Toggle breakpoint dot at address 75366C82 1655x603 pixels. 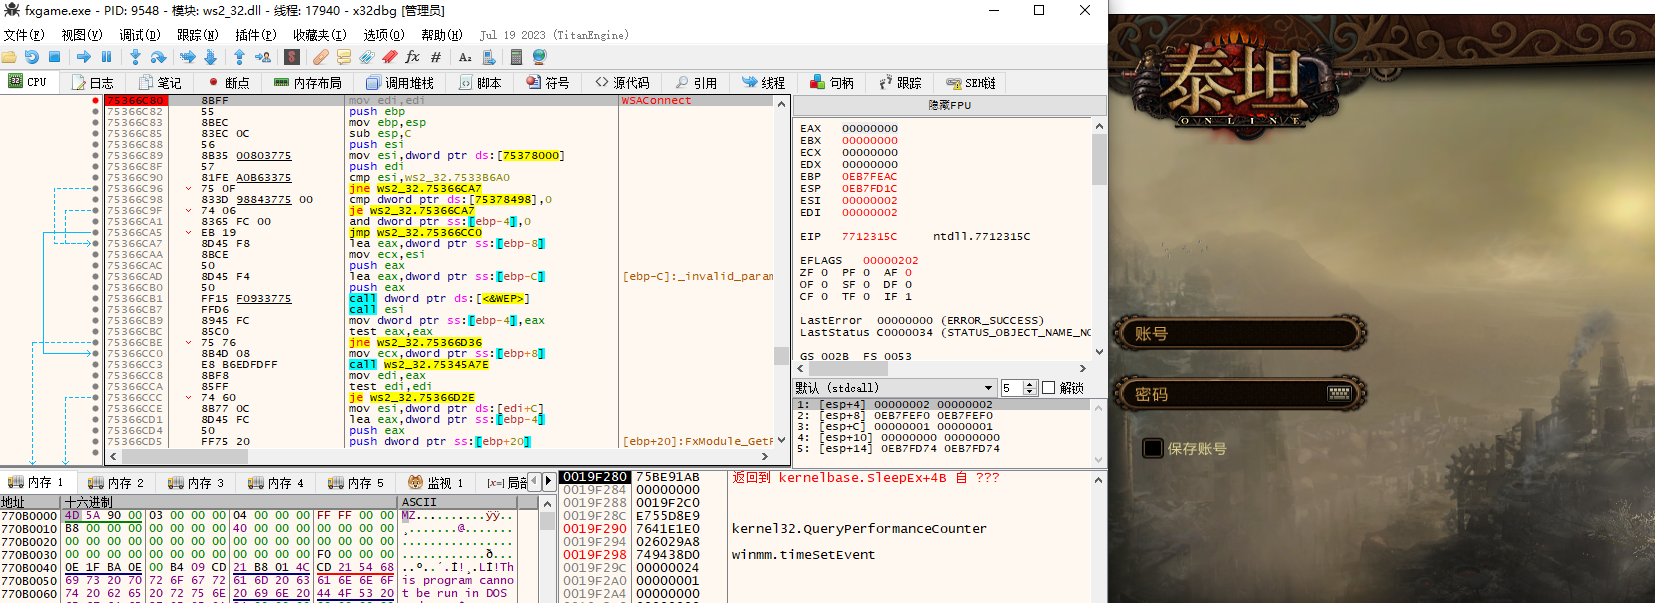95,111
